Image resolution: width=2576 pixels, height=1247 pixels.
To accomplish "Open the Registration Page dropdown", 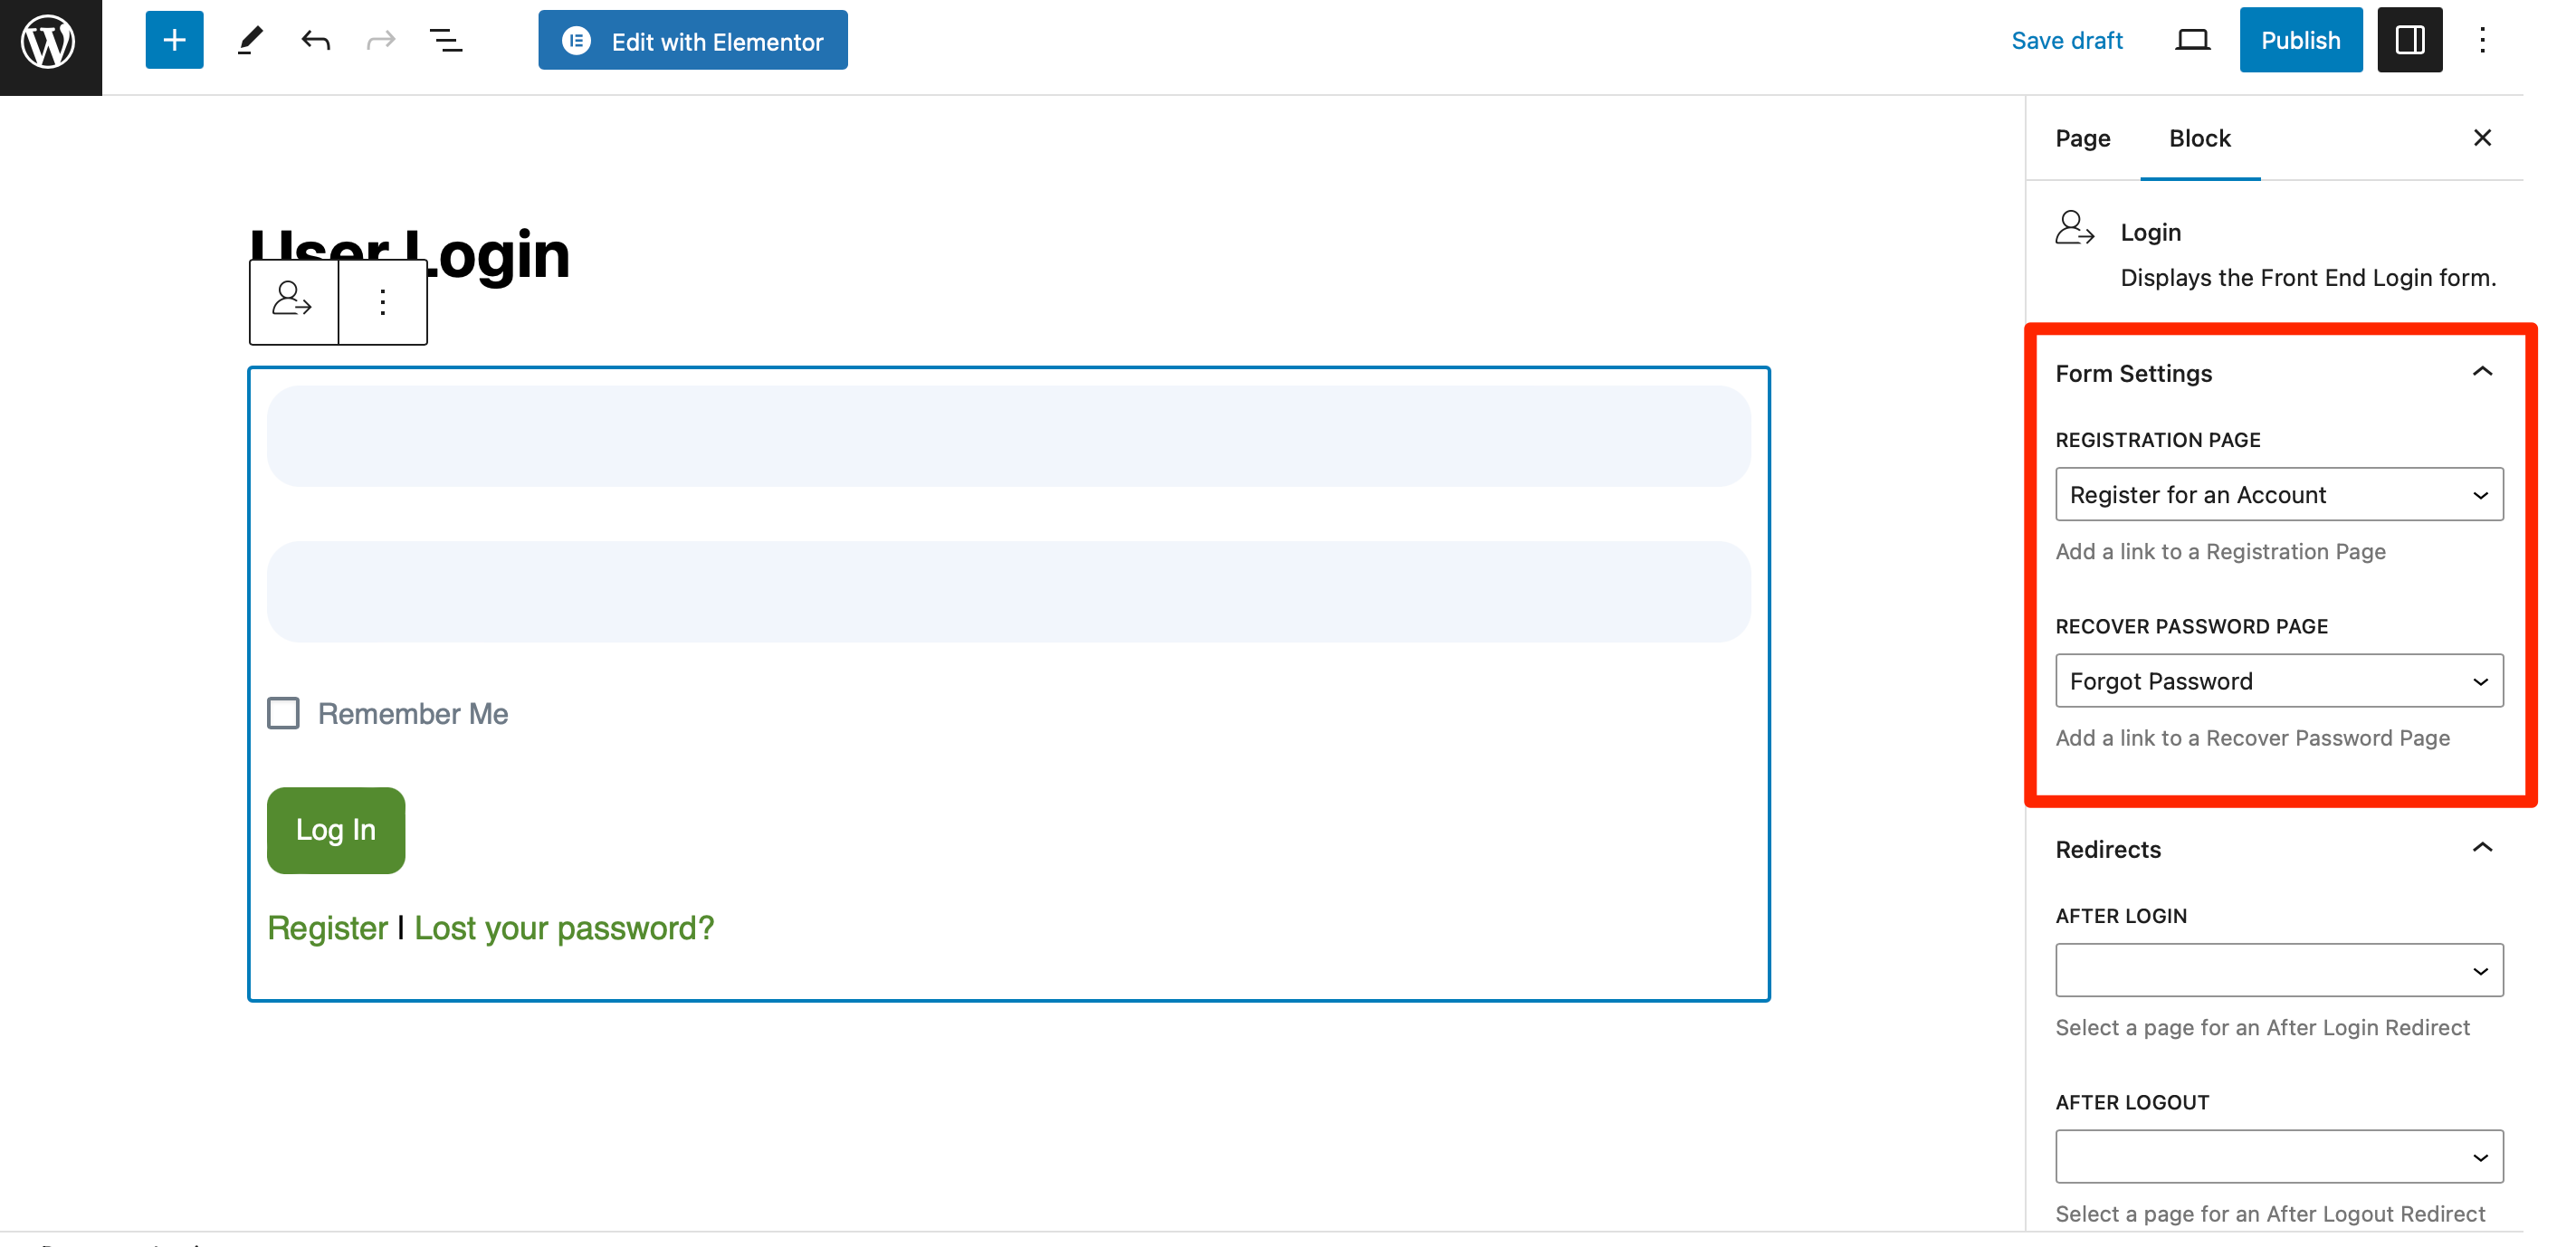I will [x=2279, y=495].
